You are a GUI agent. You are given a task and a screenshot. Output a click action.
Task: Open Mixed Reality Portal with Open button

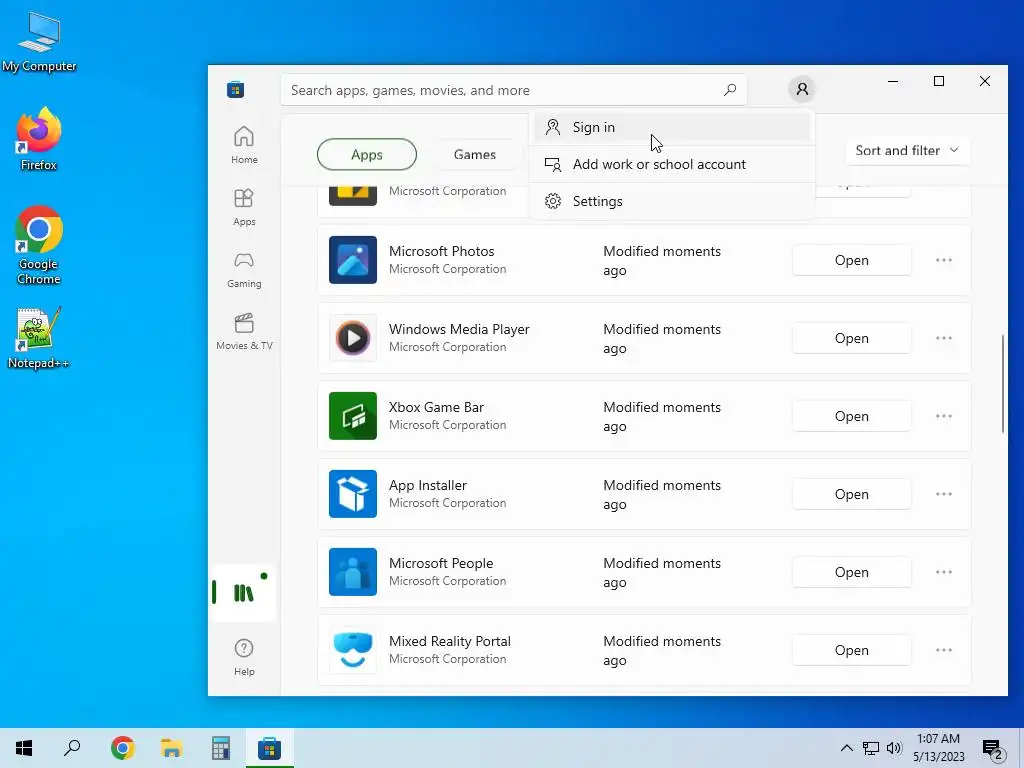(x=852, y=650)
